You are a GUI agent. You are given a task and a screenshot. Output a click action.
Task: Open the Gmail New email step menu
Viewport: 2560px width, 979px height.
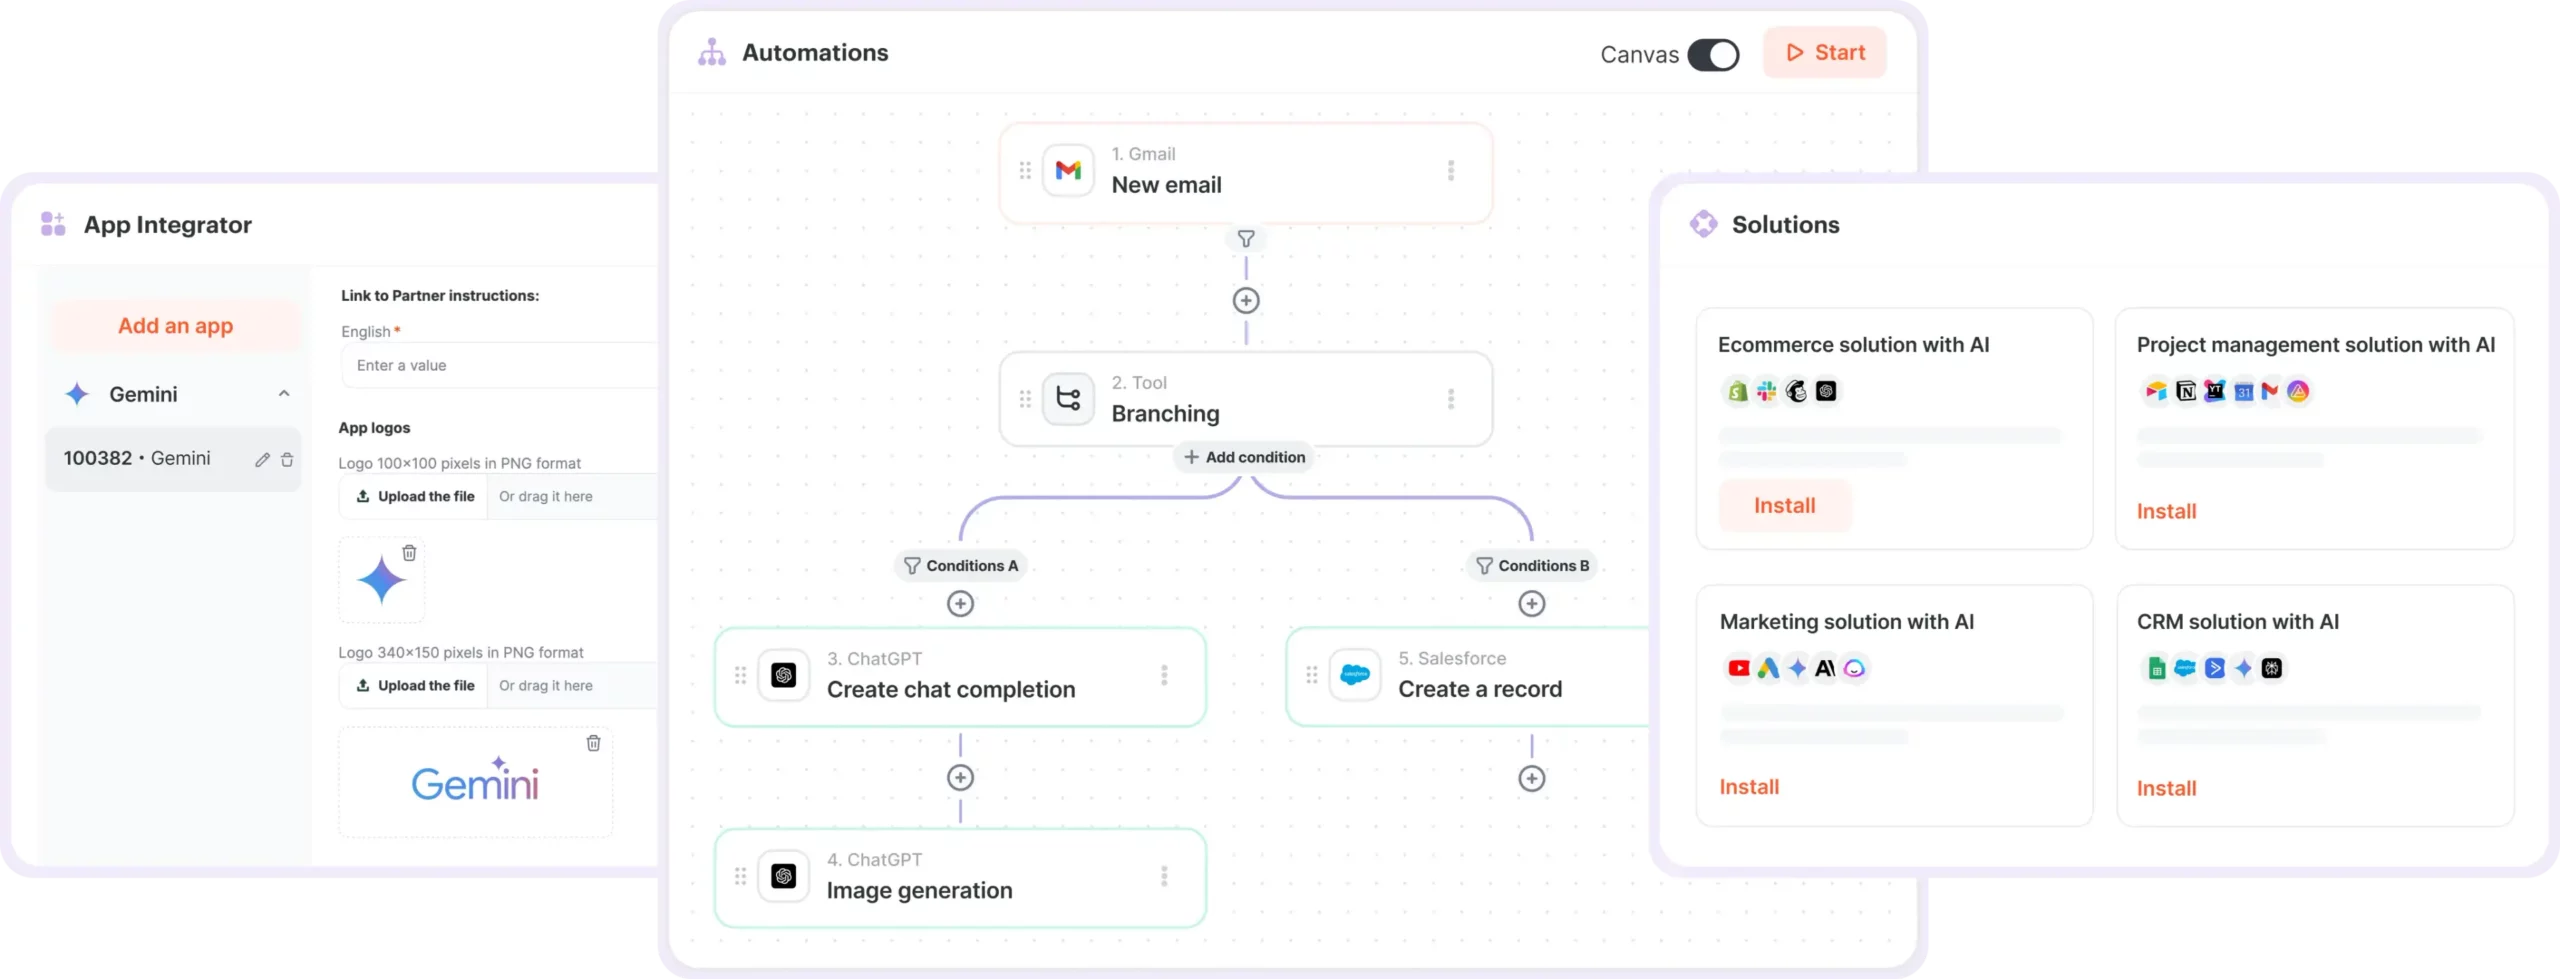[x=1450, y=171]
